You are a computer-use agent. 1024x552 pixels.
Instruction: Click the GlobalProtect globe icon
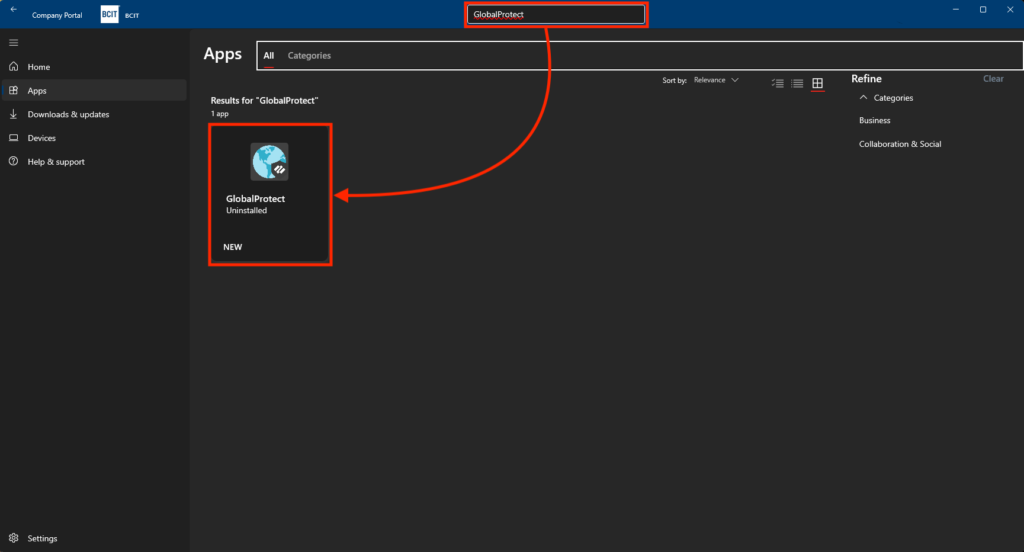[x=270, y=162]
